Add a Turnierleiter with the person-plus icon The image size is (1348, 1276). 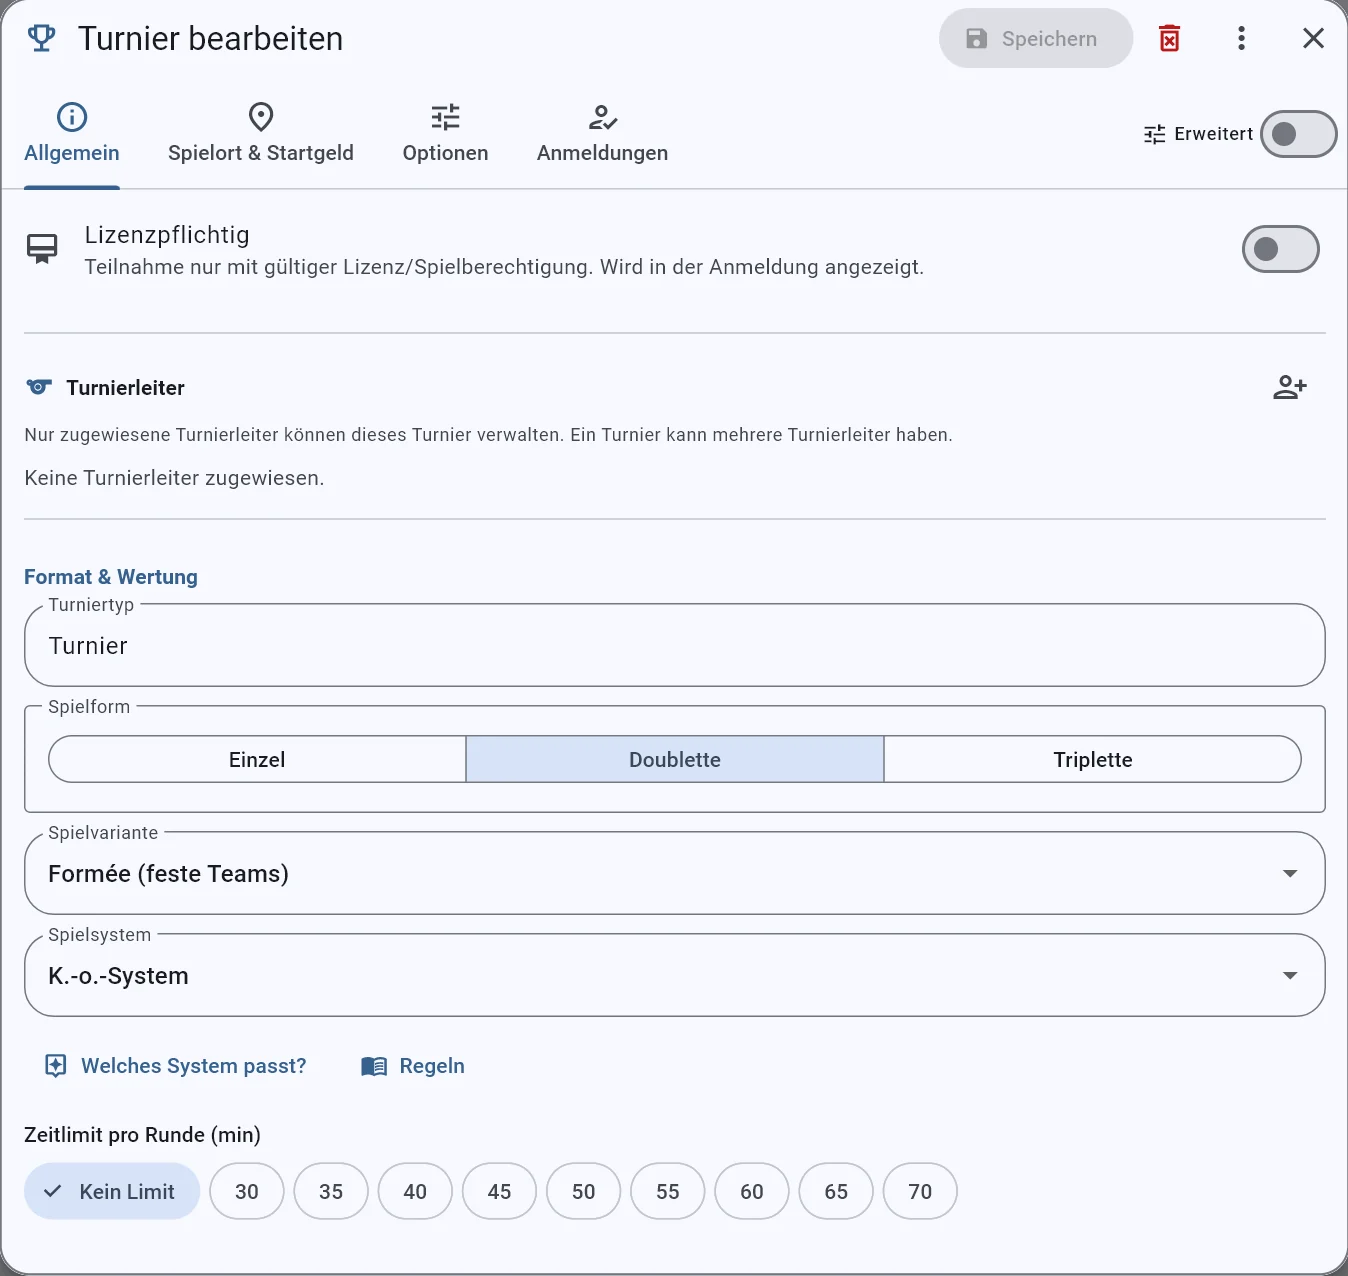tap(1290, 387)
